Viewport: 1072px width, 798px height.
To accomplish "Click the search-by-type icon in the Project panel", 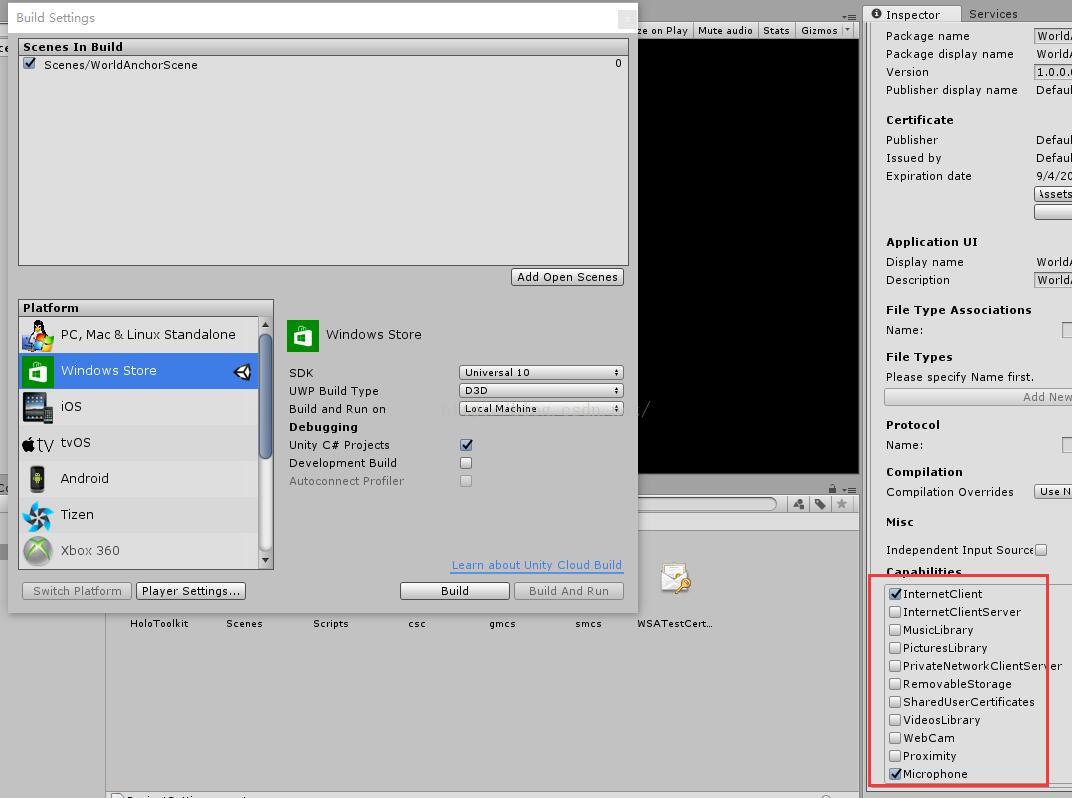I will 799,504.
